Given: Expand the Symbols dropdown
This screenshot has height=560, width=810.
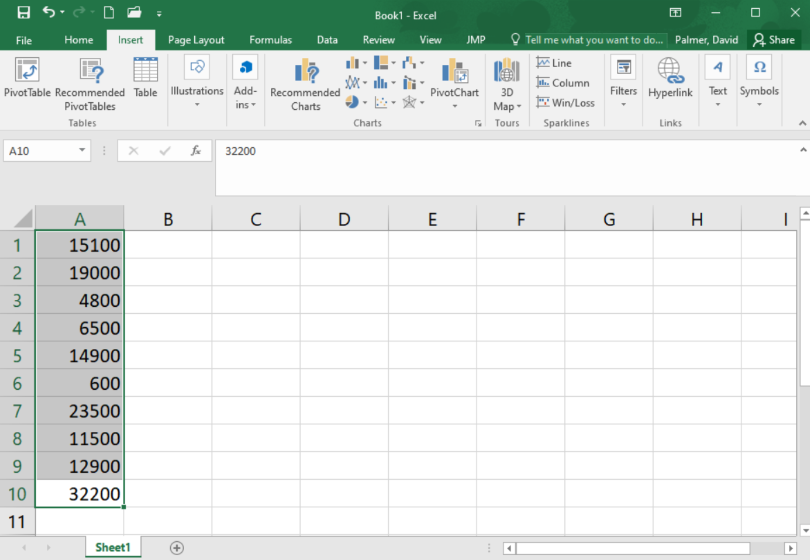Looking at the screenshot, I should tap(759, 78).
